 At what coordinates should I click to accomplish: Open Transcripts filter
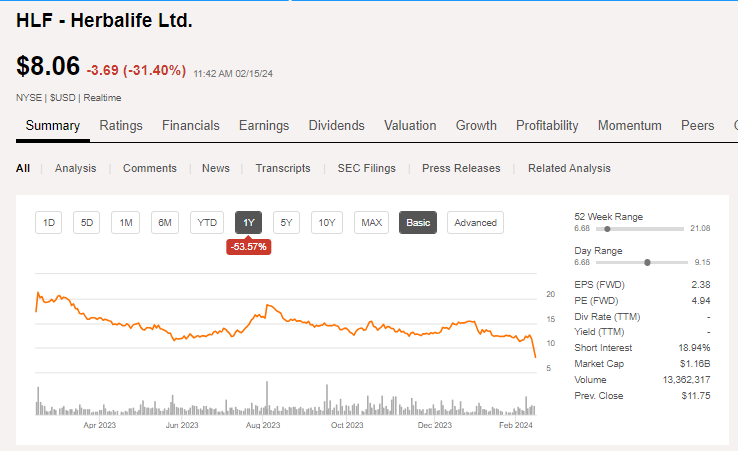point(283,168)
